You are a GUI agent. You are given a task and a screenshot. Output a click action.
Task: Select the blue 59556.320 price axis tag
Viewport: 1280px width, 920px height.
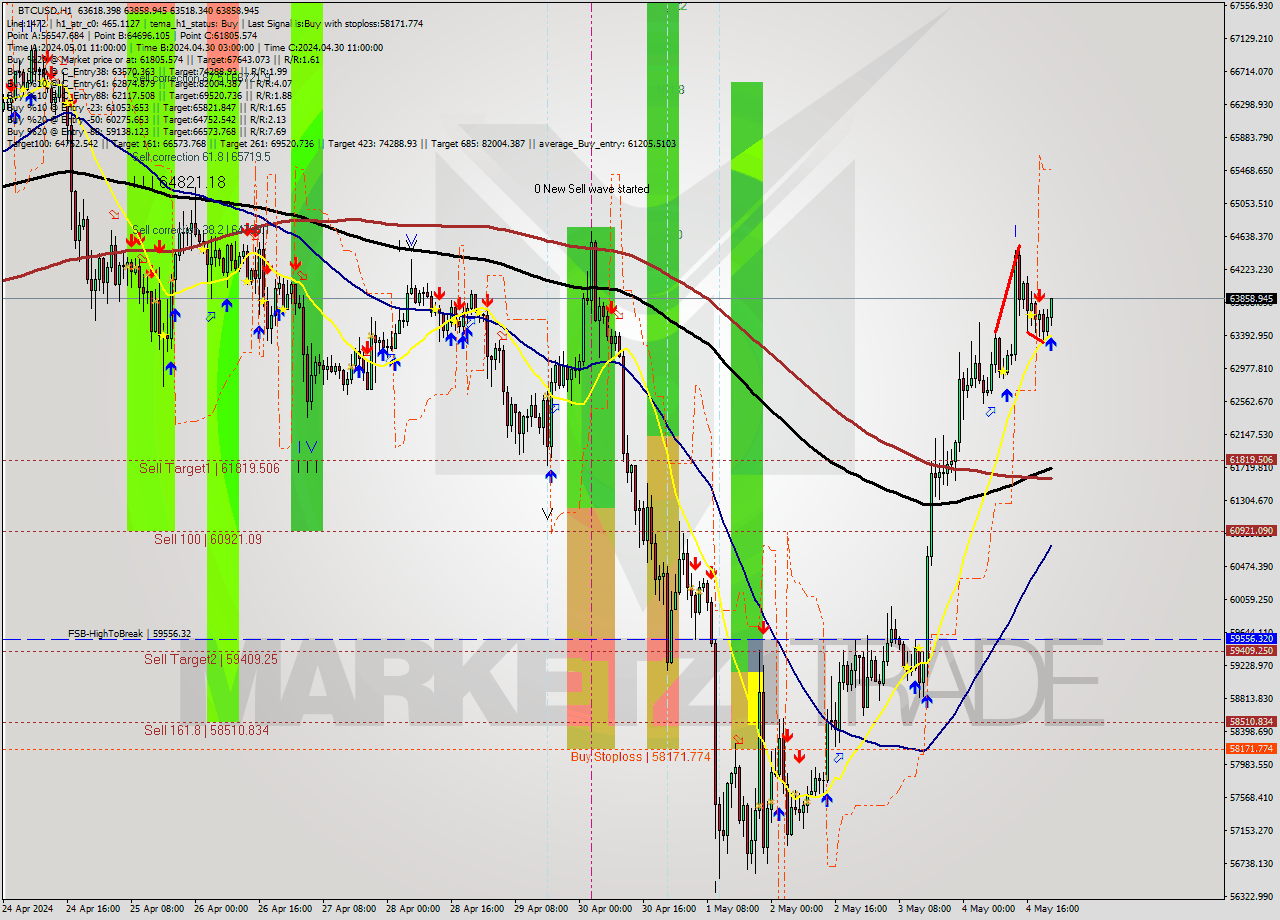coord(1251,638)
